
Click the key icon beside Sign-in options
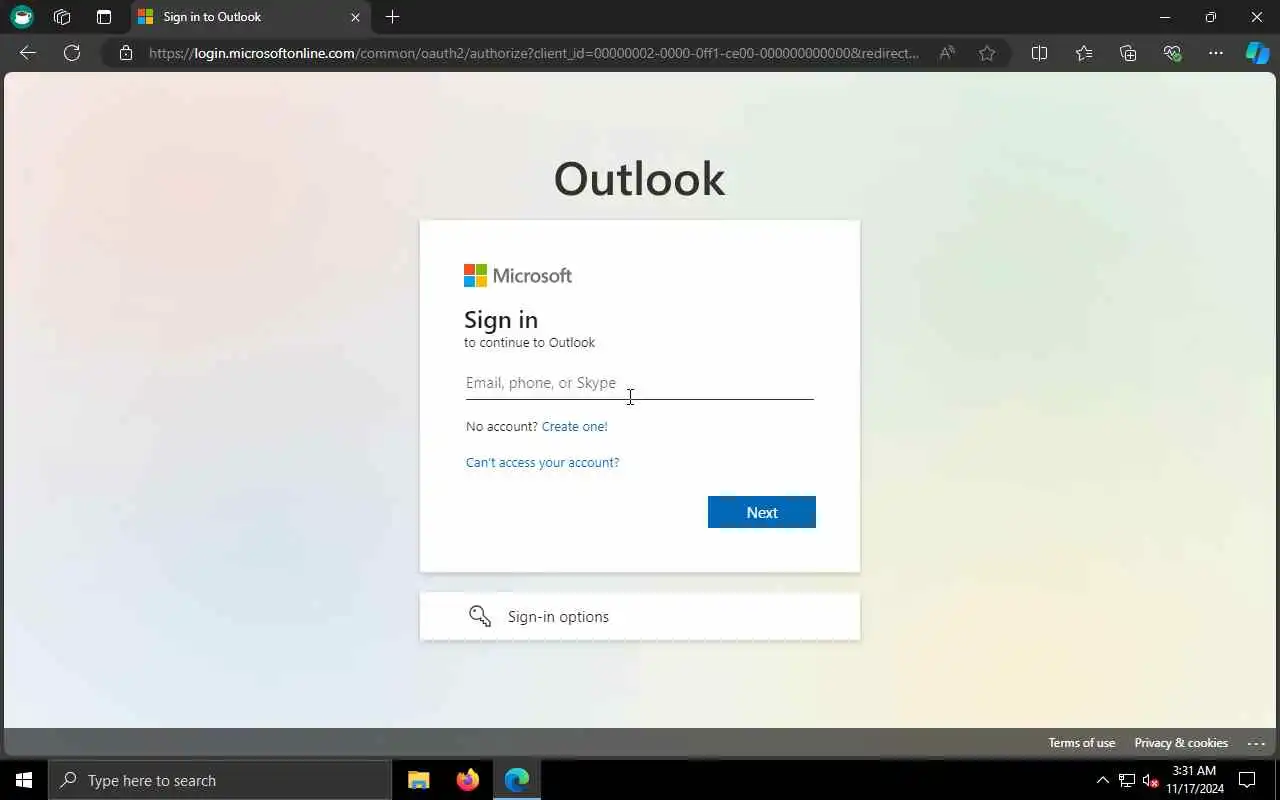coord(480,616)
